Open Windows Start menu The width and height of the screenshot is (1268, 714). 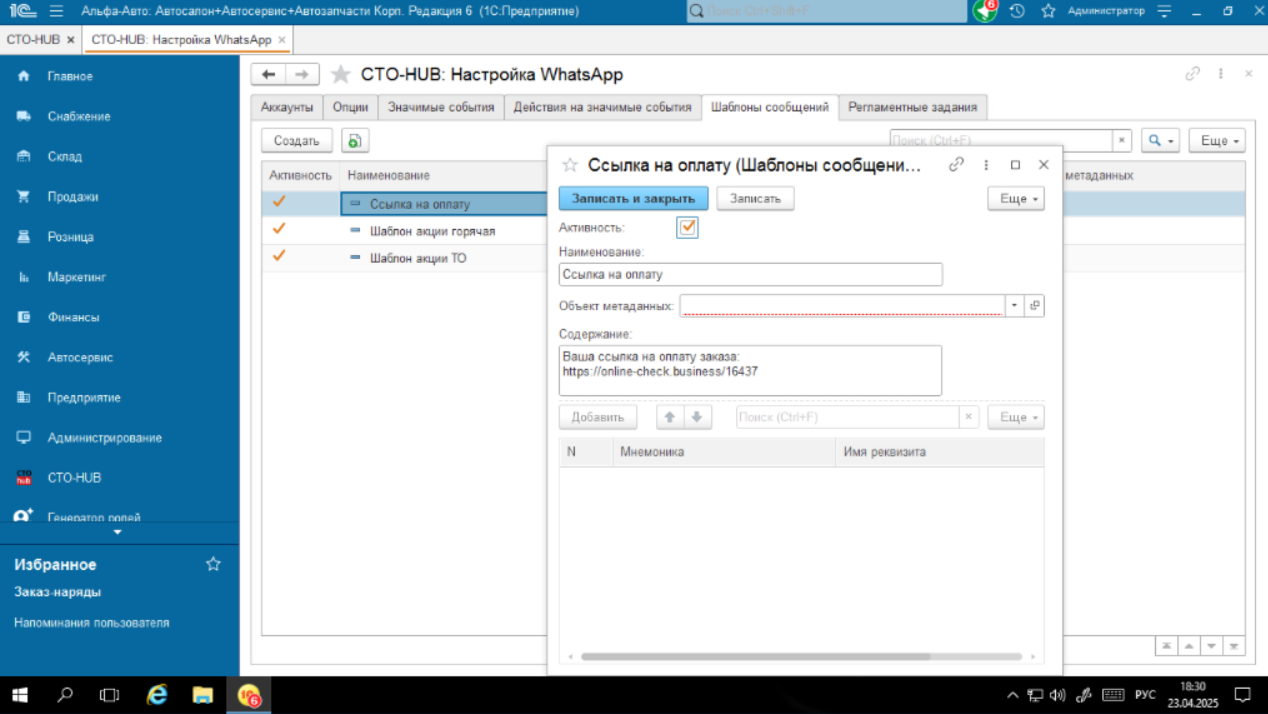pos(20,695)
